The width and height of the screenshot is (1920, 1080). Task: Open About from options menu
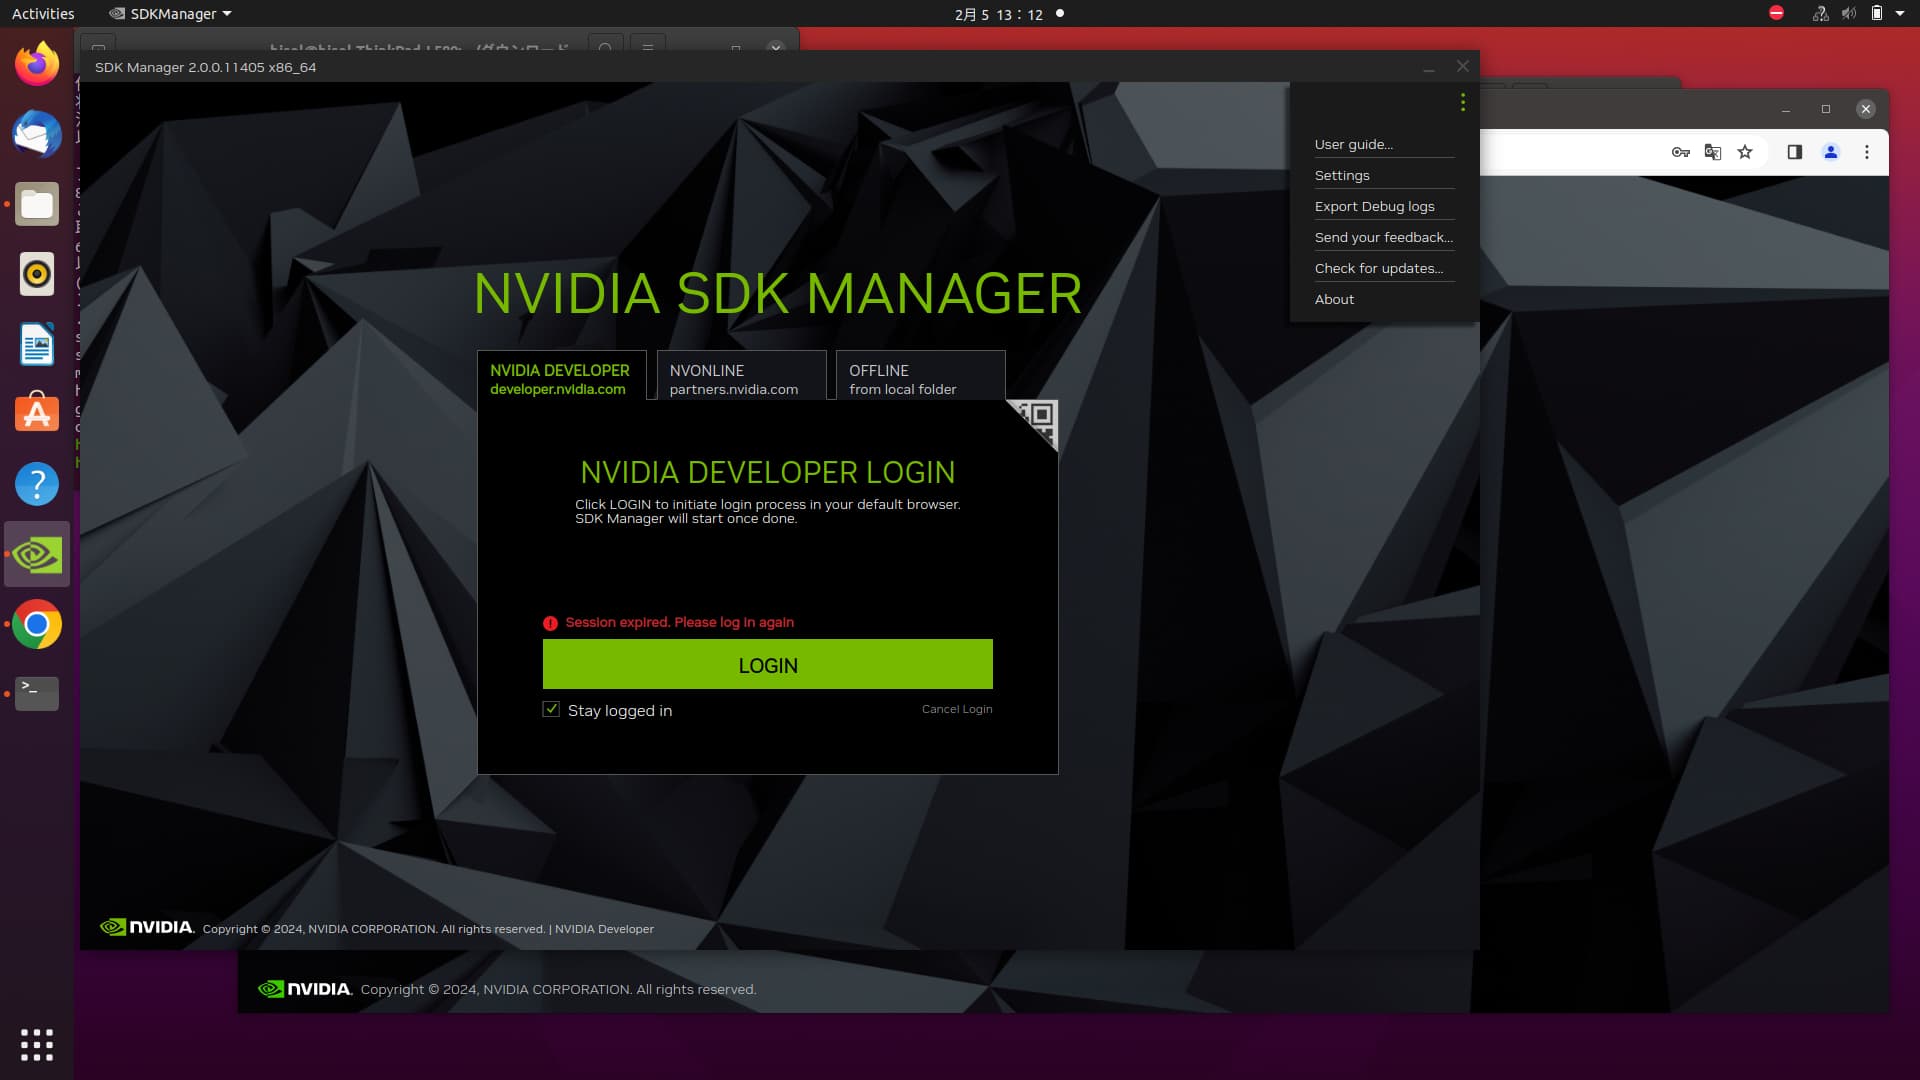(1334, 299)
